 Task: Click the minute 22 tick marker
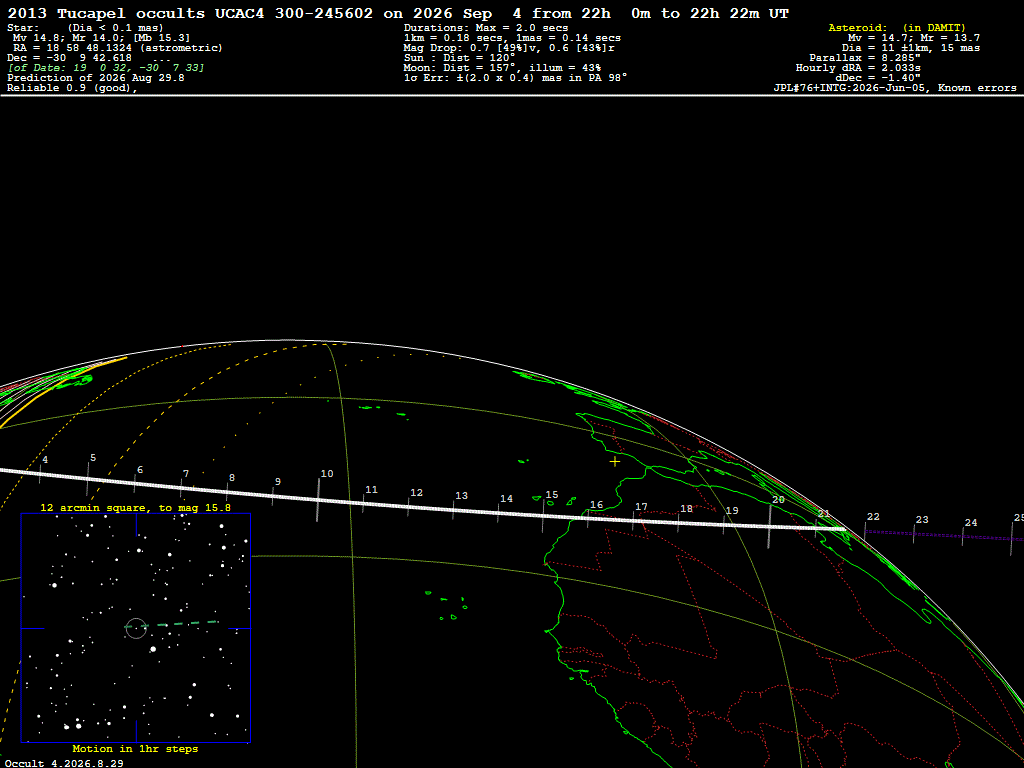pos(865,530)
